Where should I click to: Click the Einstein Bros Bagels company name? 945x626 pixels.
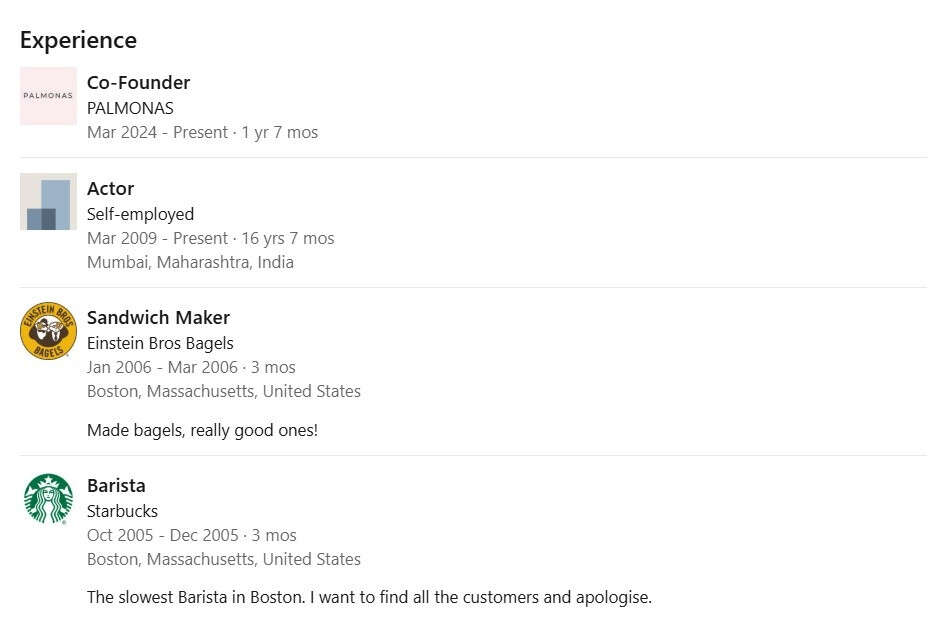160,343
